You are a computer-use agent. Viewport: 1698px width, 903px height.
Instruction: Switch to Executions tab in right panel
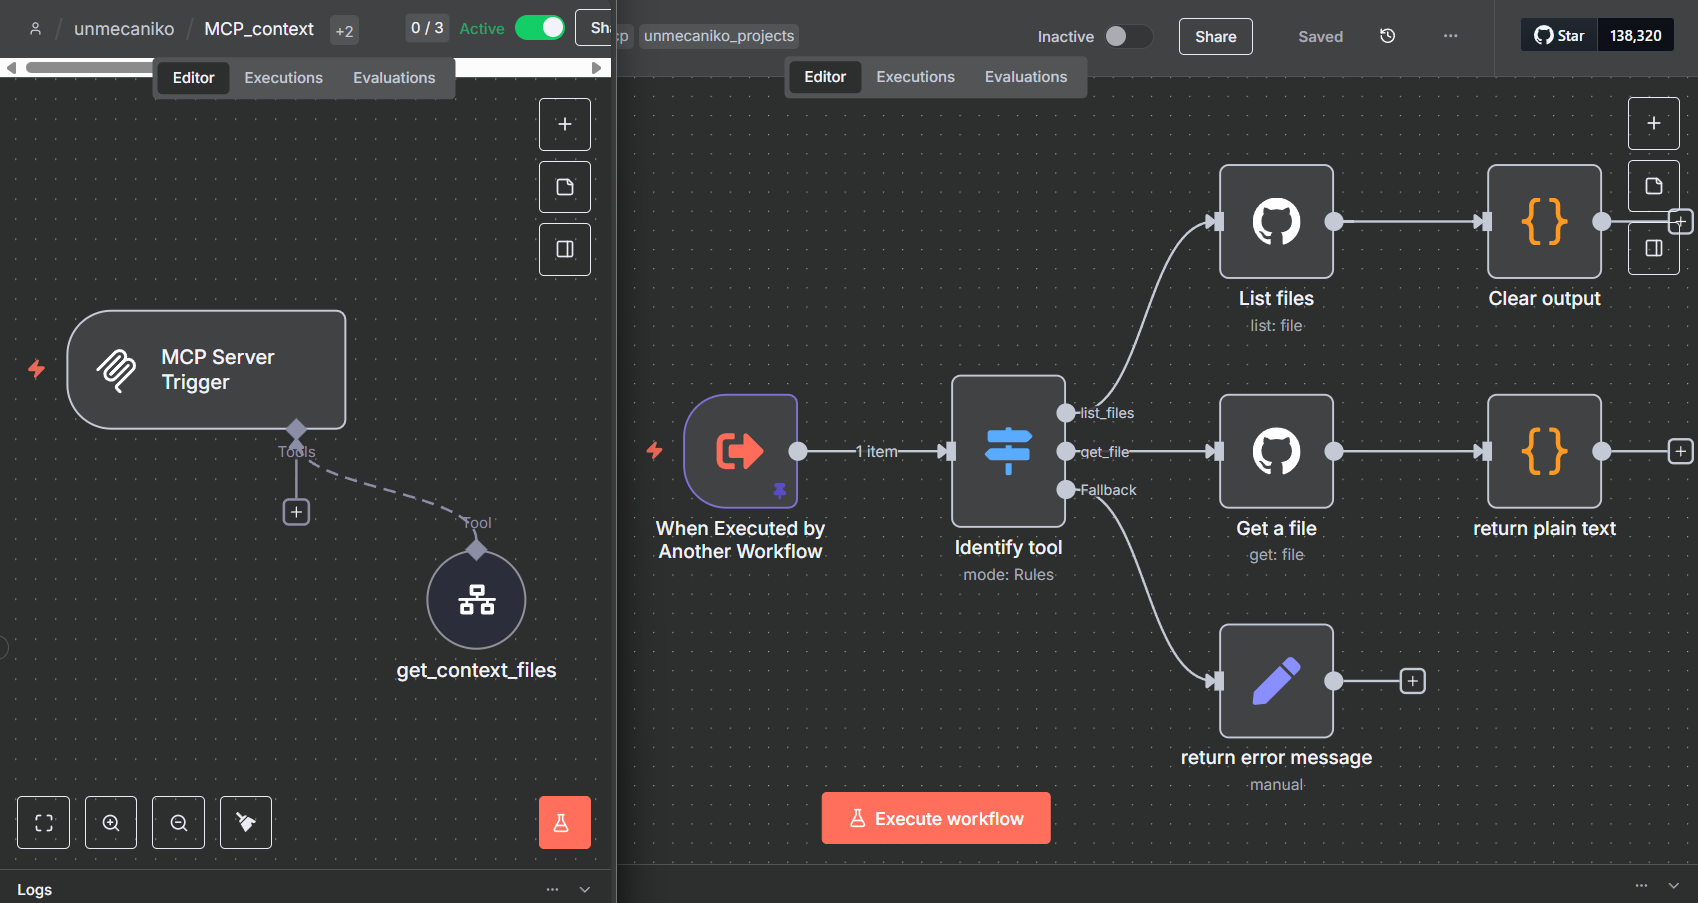click(915, 77)
